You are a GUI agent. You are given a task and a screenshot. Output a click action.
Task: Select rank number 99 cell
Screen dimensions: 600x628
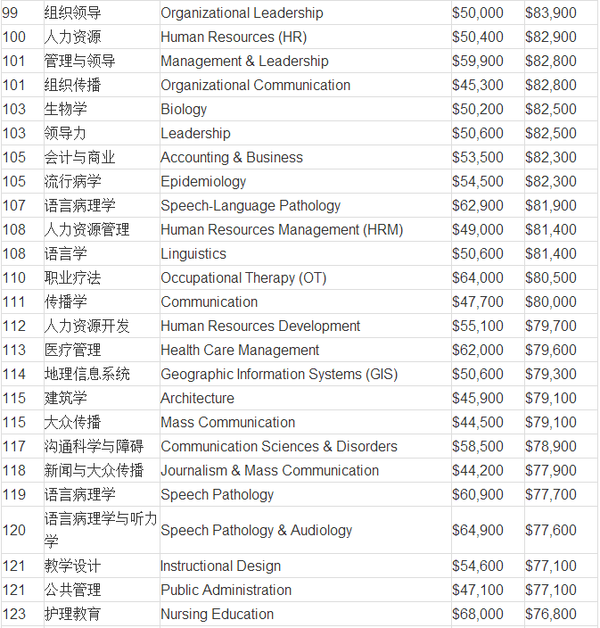pos(14,13)
